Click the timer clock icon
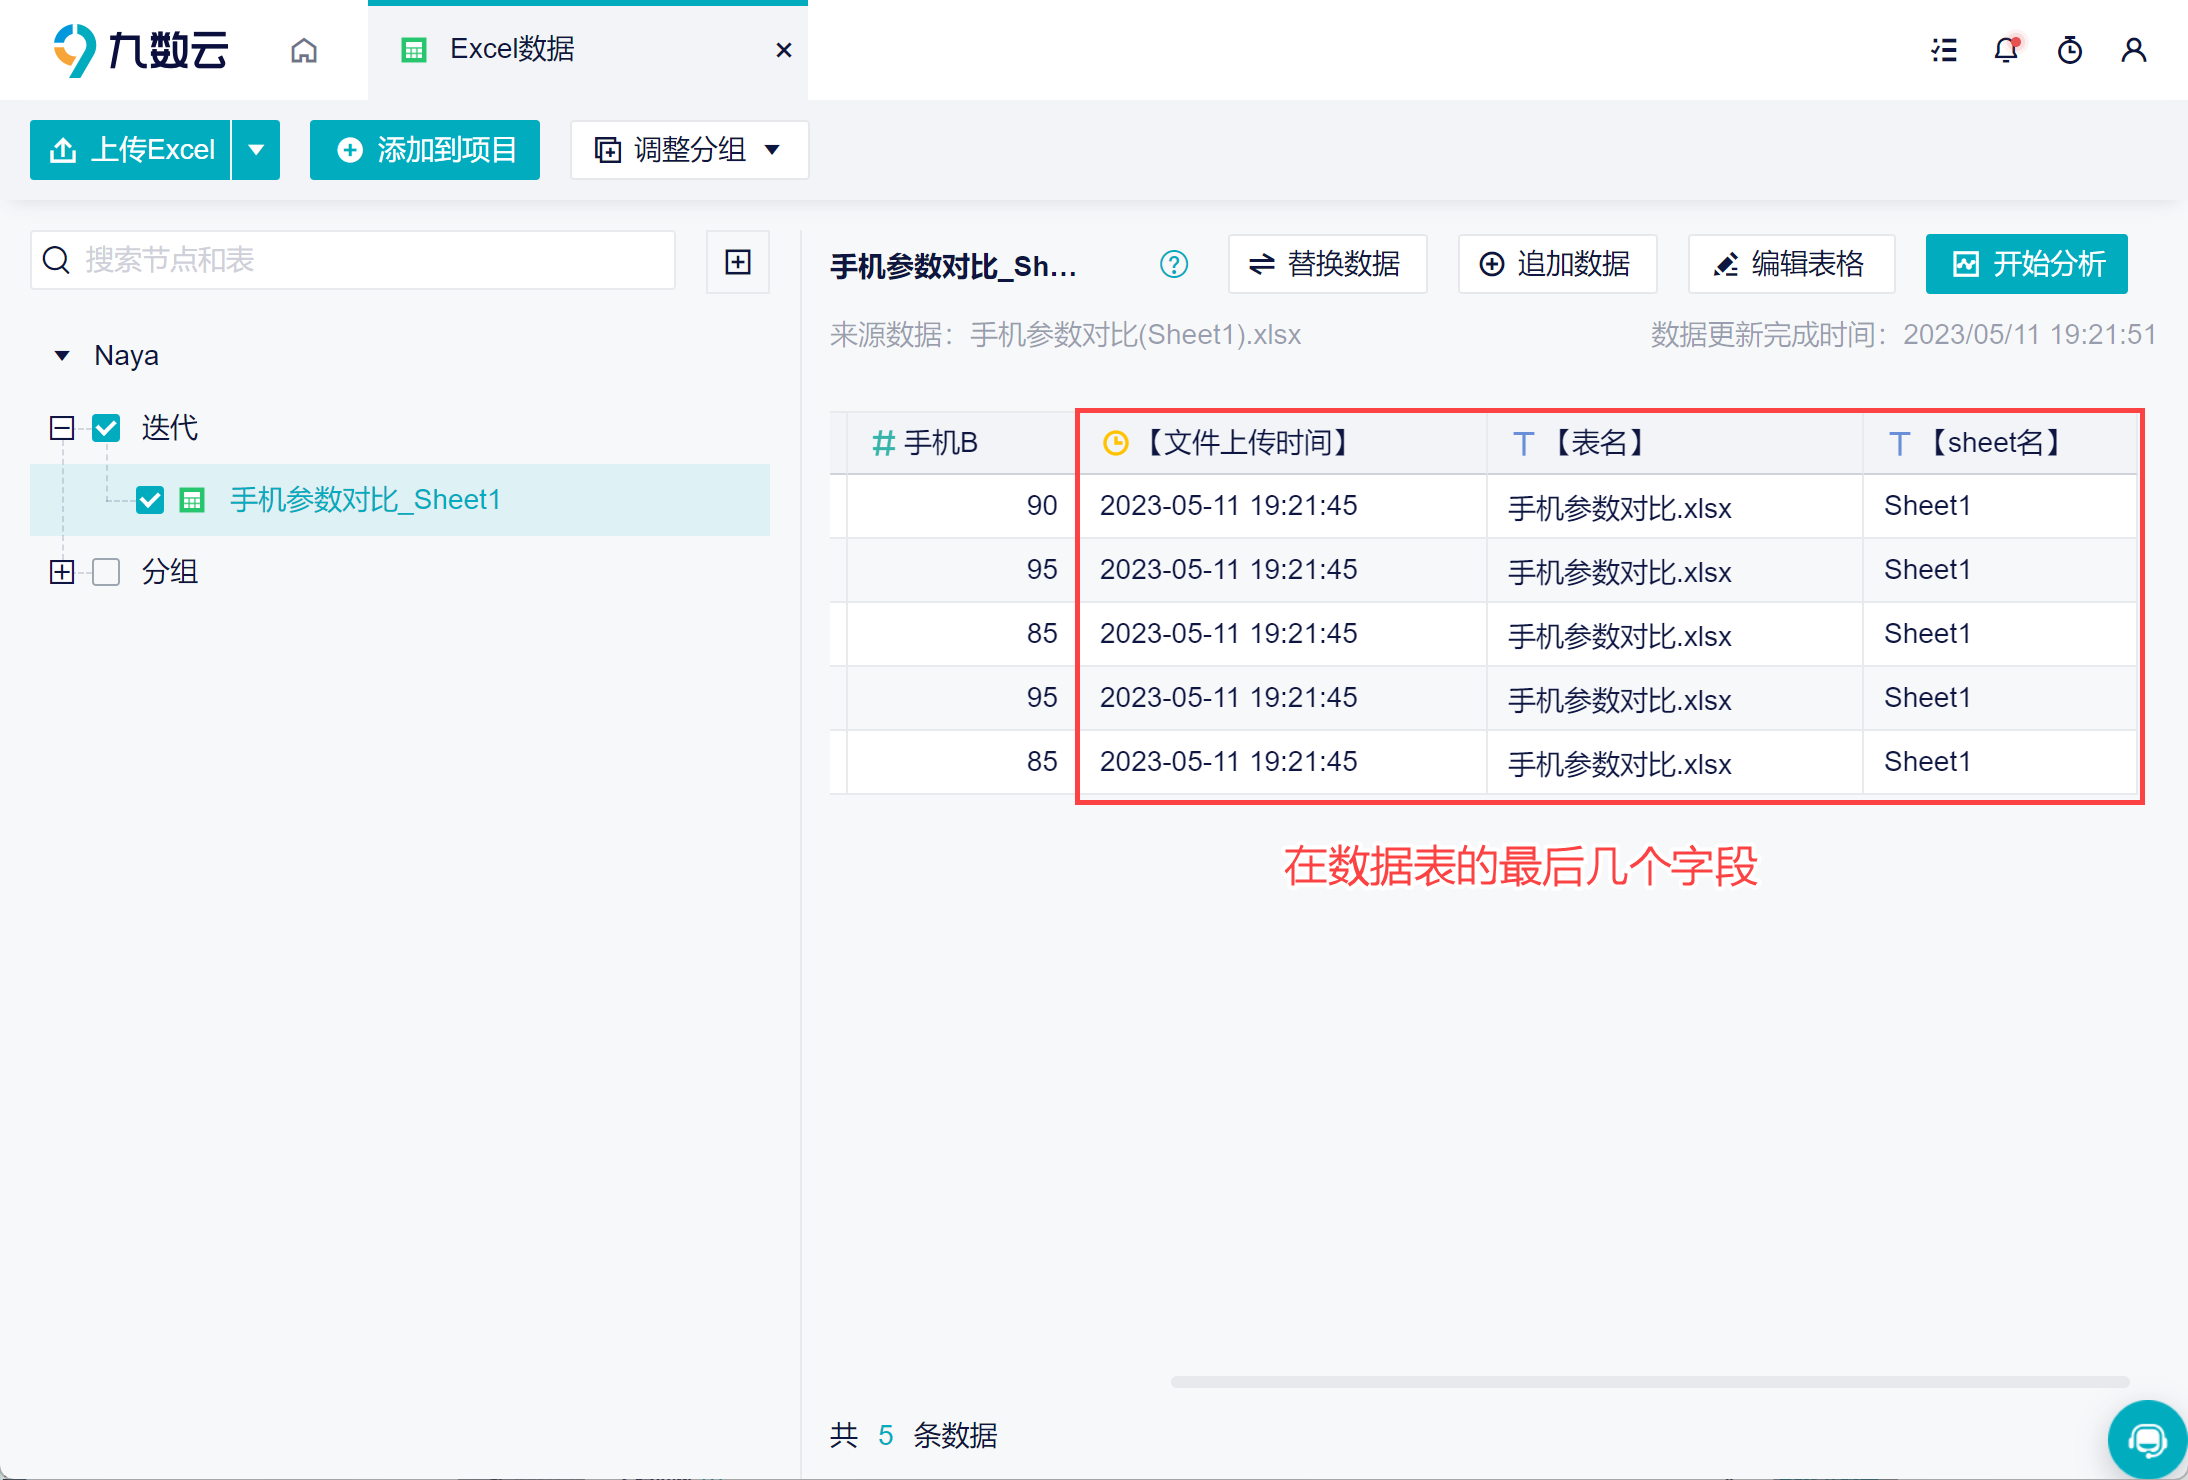The width and height of the screenshot is (2188, 1480). 2070,50
